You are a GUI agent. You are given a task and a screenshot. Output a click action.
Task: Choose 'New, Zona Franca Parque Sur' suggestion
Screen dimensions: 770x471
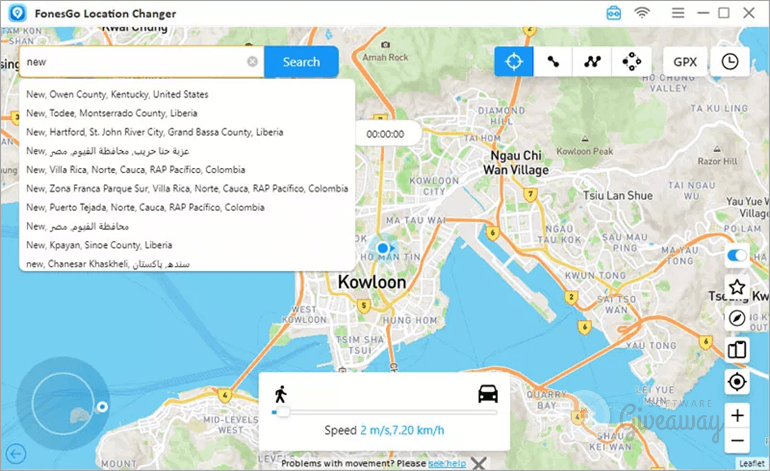click(187, 188)
